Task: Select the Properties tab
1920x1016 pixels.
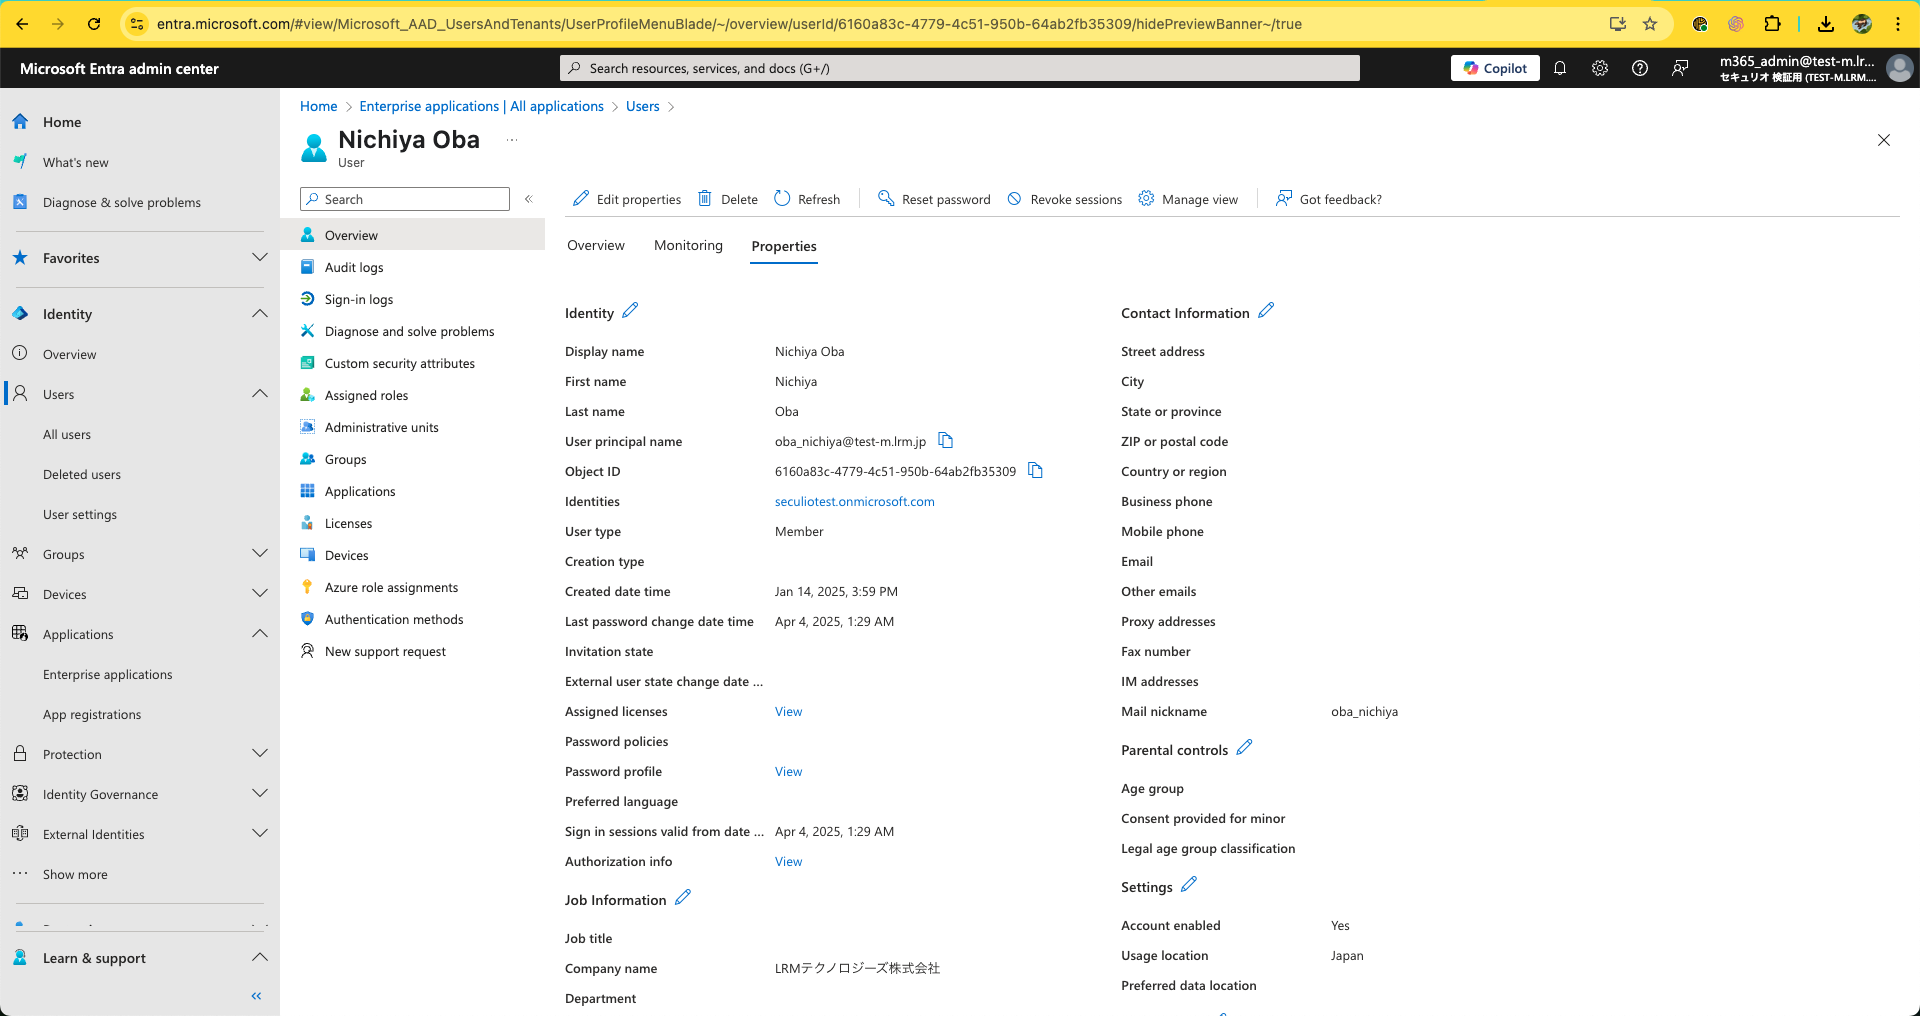Action: (x=784, y=246)
